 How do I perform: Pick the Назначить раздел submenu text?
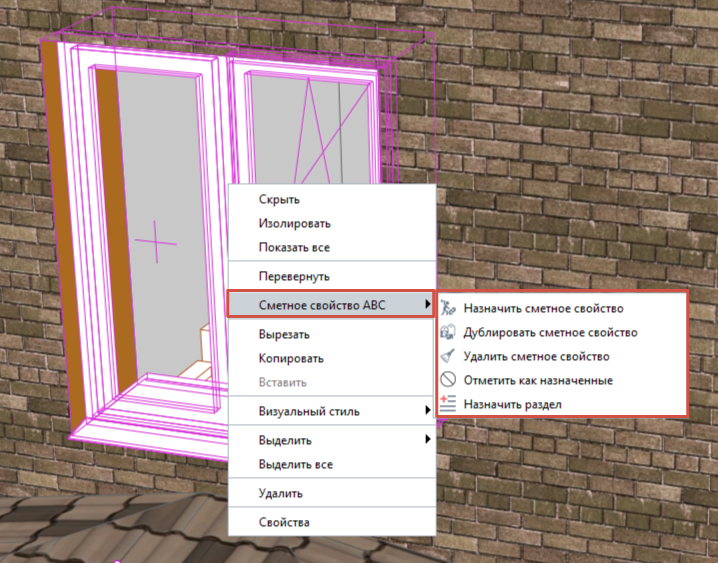pos(512,405)
